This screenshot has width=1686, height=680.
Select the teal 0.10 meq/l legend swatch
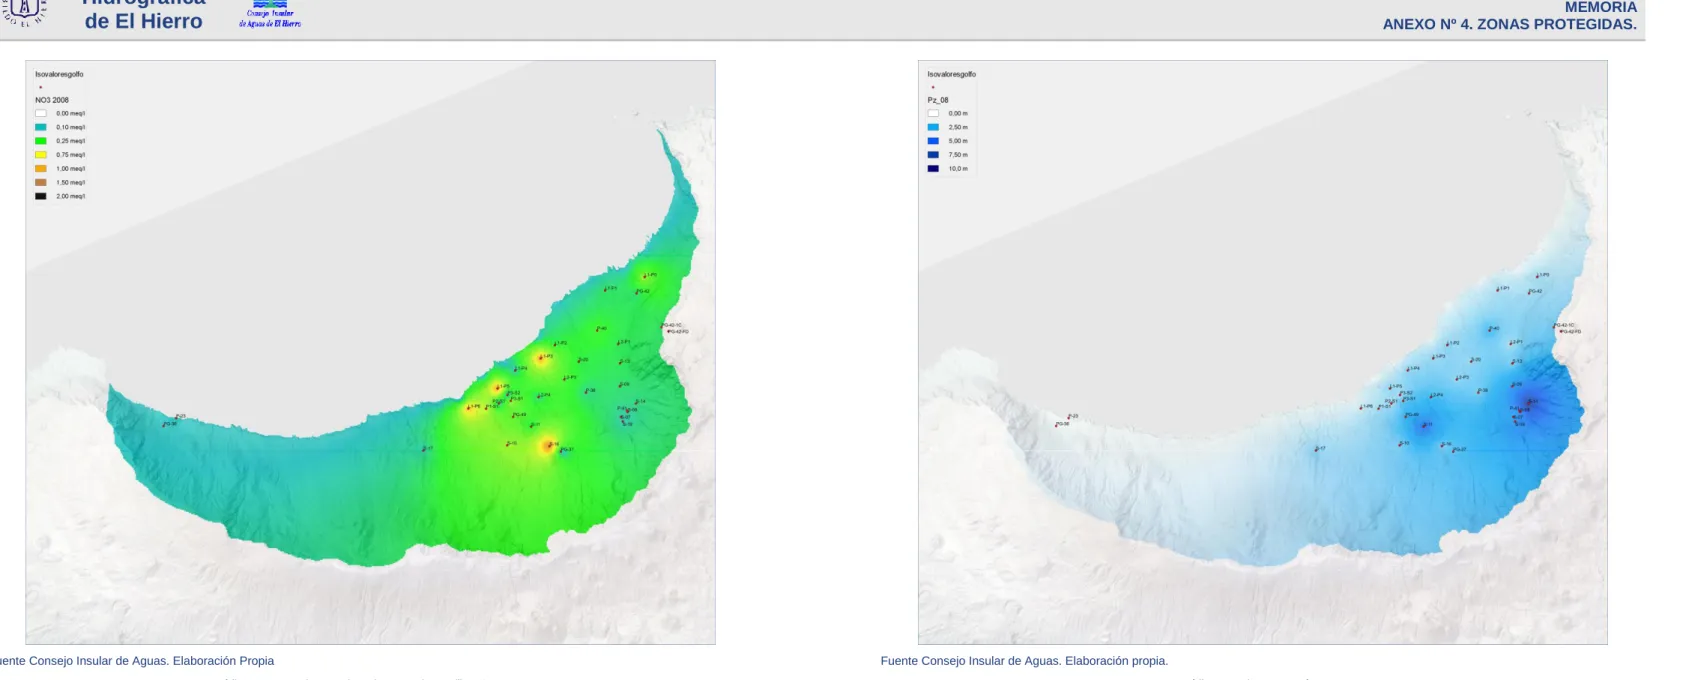click(41, 127)
